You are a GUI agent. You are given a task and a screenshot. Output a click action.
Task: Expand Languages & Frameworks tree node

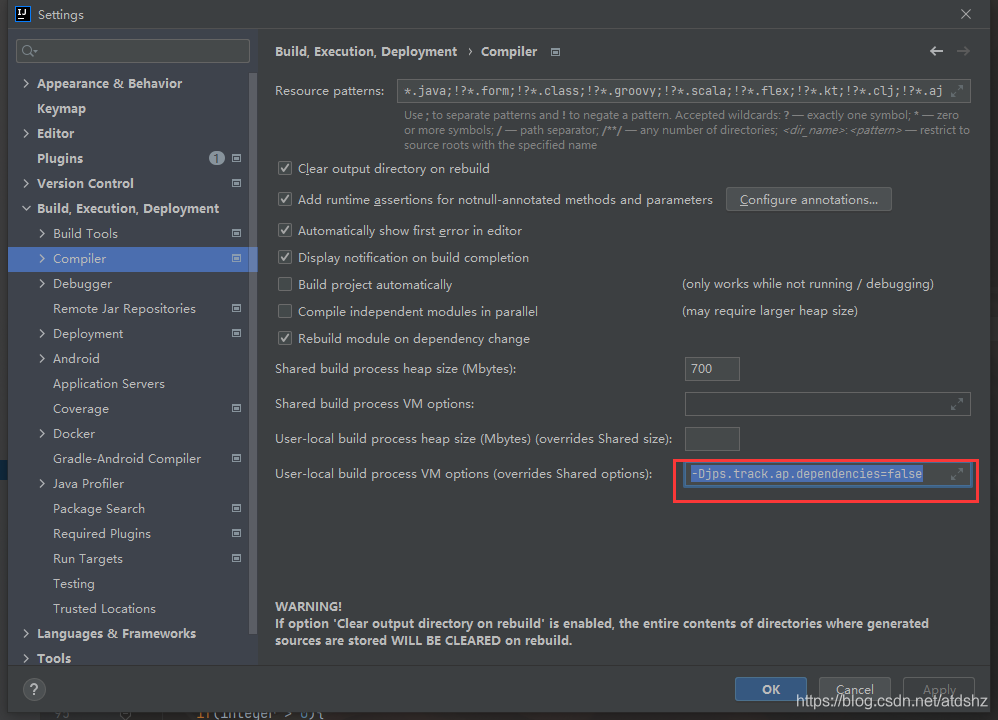[x=26, y=633]
